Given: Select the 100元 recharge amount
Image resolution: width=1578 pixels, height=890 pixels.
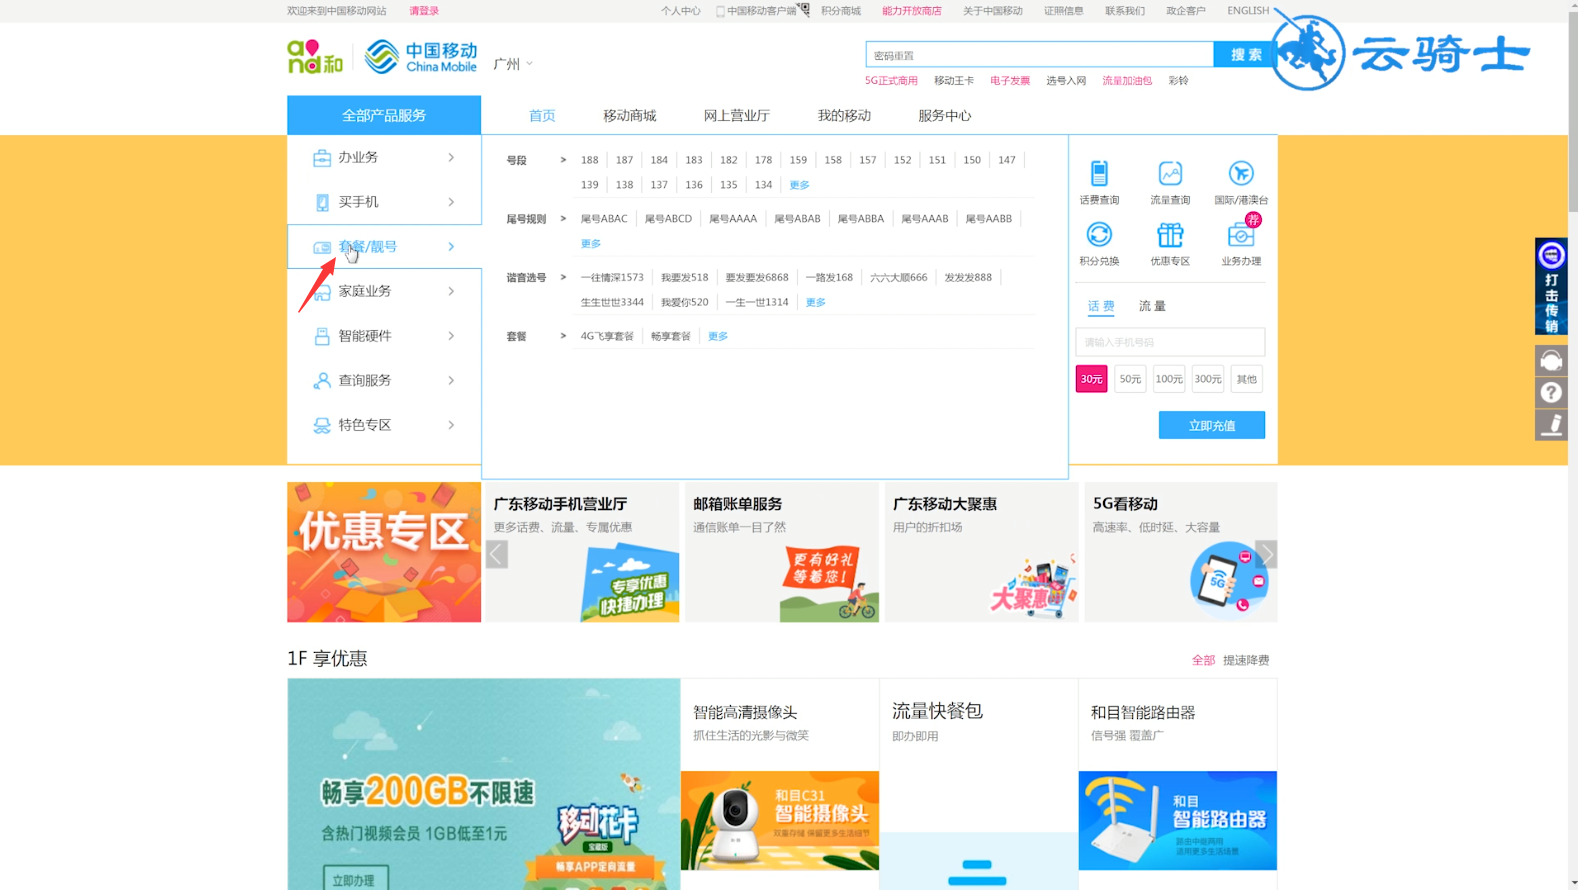Looking at the screenshot, I should point(1169,379).
